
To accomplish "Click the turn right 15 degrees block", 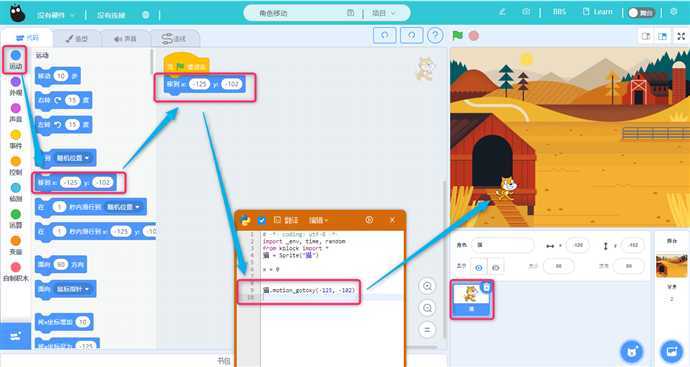I will 63,100.
